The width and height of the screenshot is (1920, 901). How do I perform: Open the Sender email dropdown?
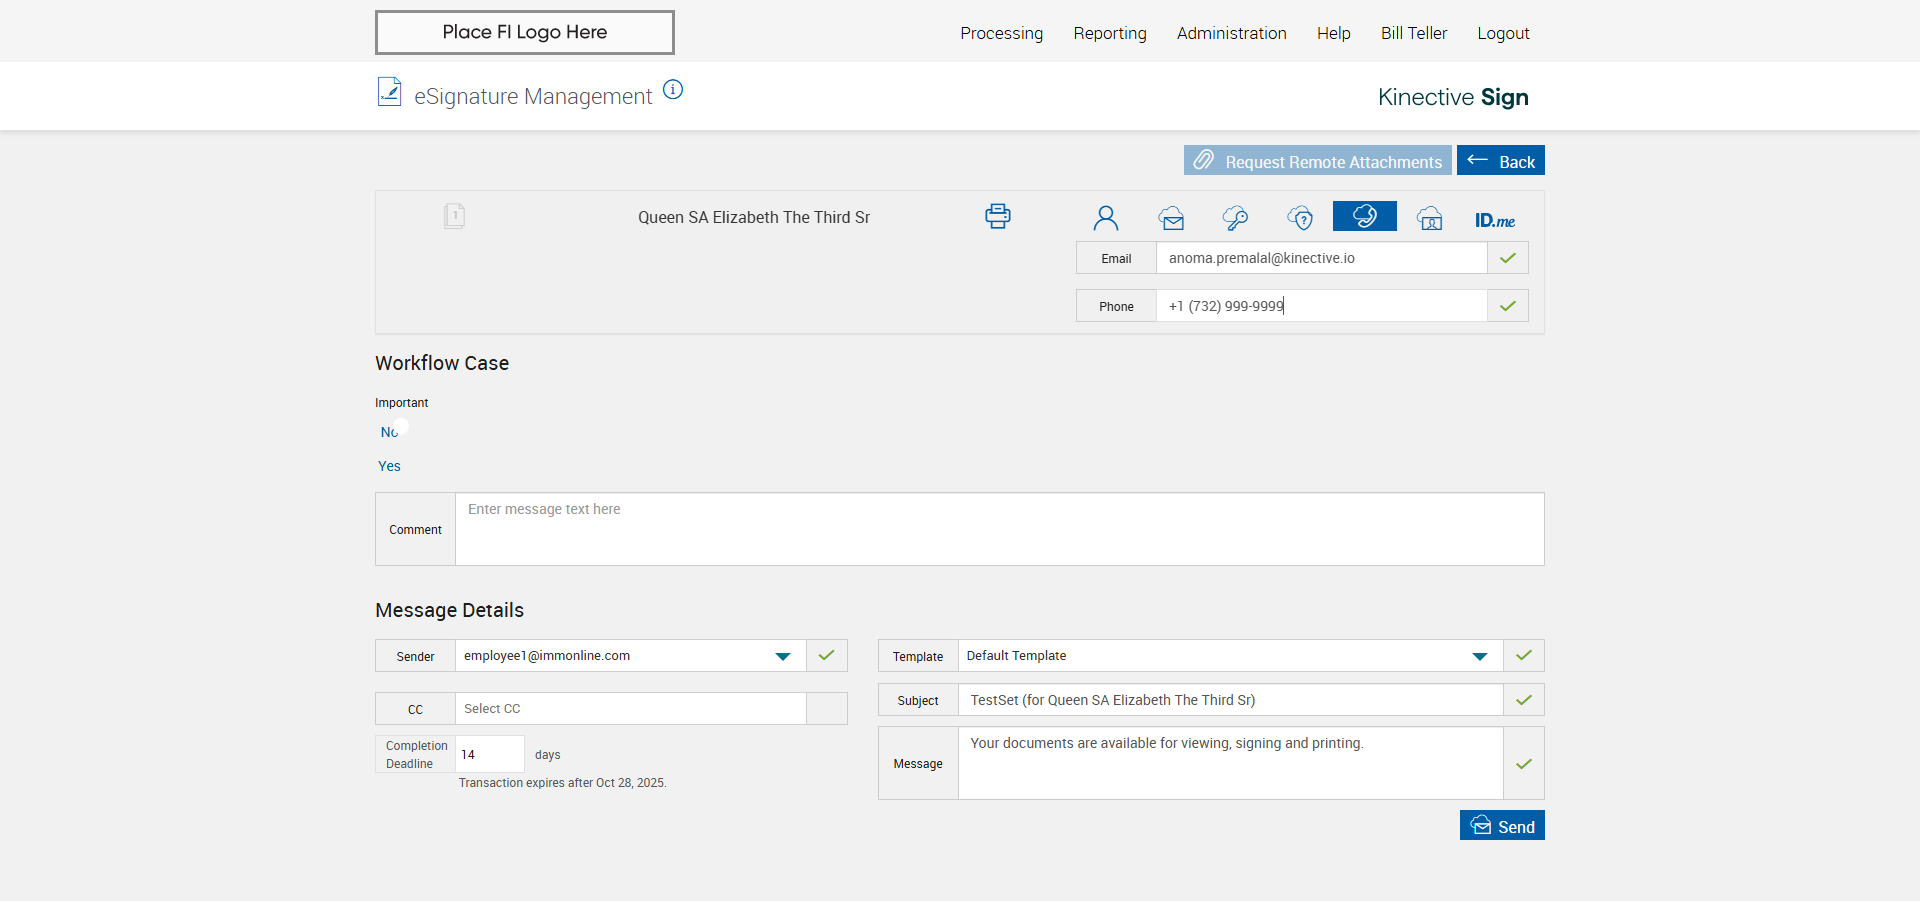point(782,656)
